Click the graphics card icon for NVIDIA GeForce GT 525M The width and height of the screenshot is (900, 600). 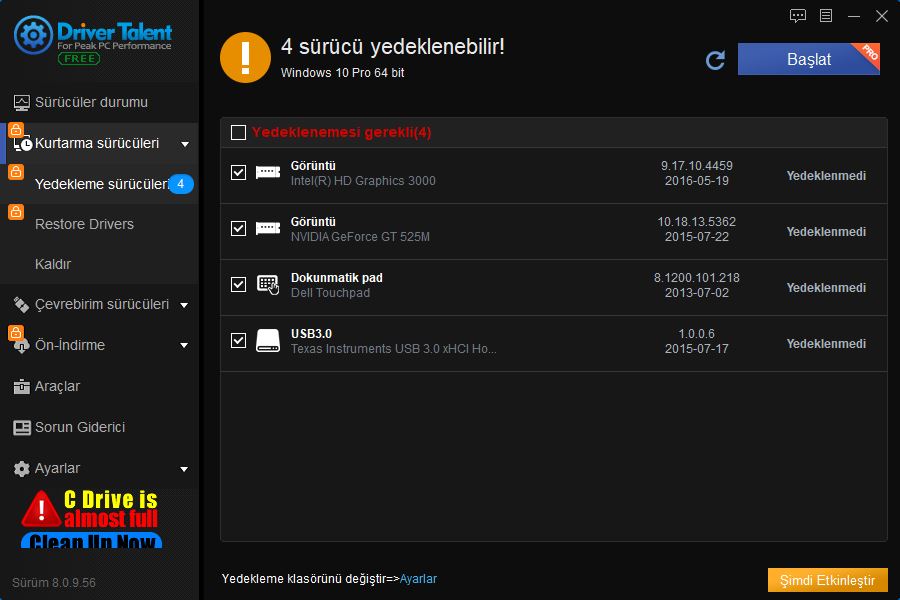(x=268, y=229)
